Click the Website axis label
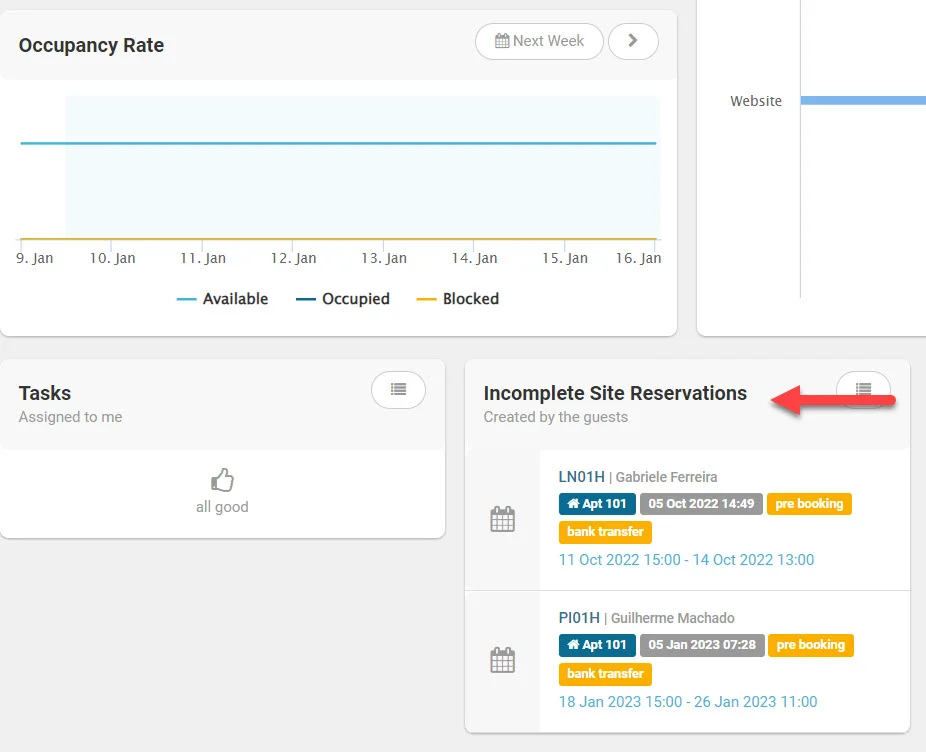Screen dimensions: 926x752 [x=756, y=101]
